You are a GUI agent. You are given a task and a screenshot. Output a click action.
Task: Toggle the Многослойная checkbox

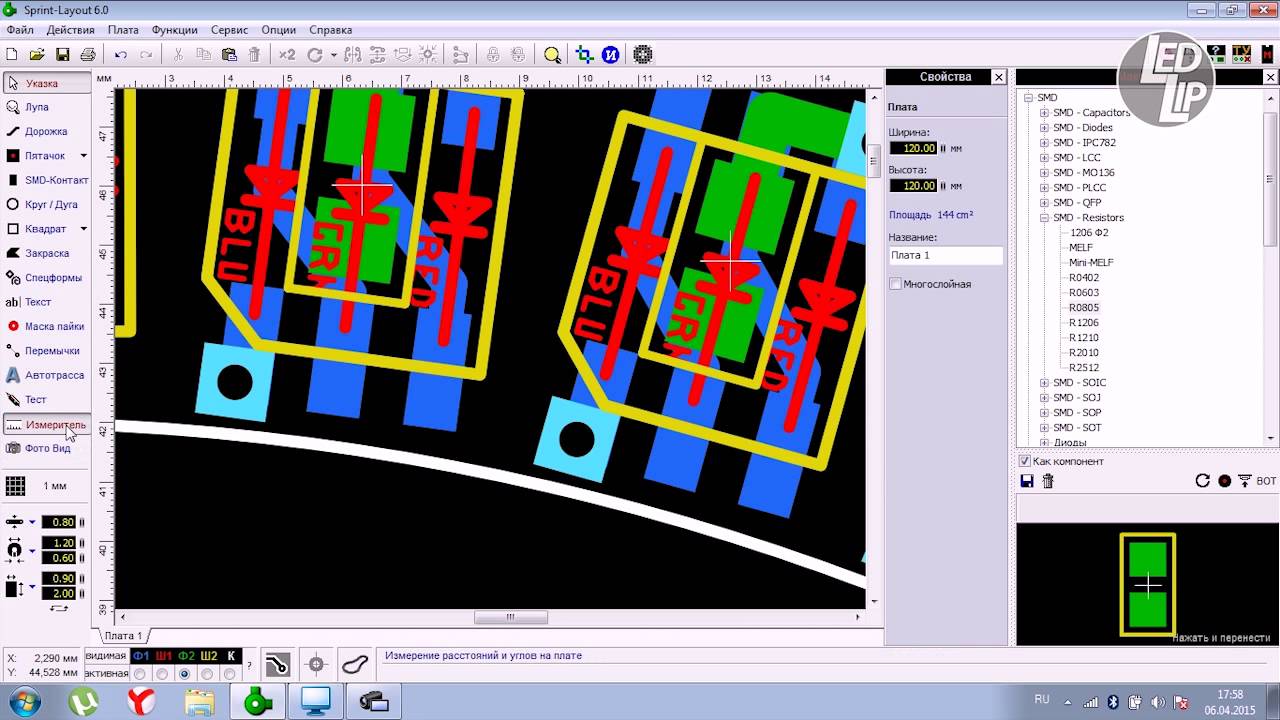895,284
